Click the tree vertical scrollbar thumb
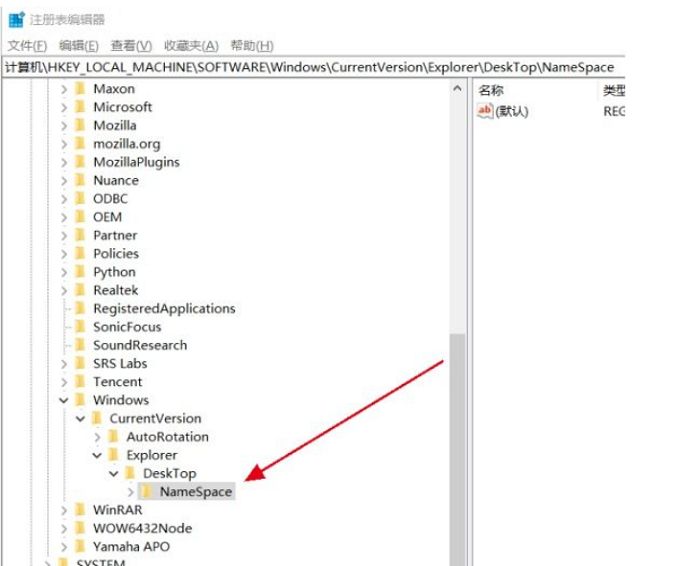 [457, 449]
